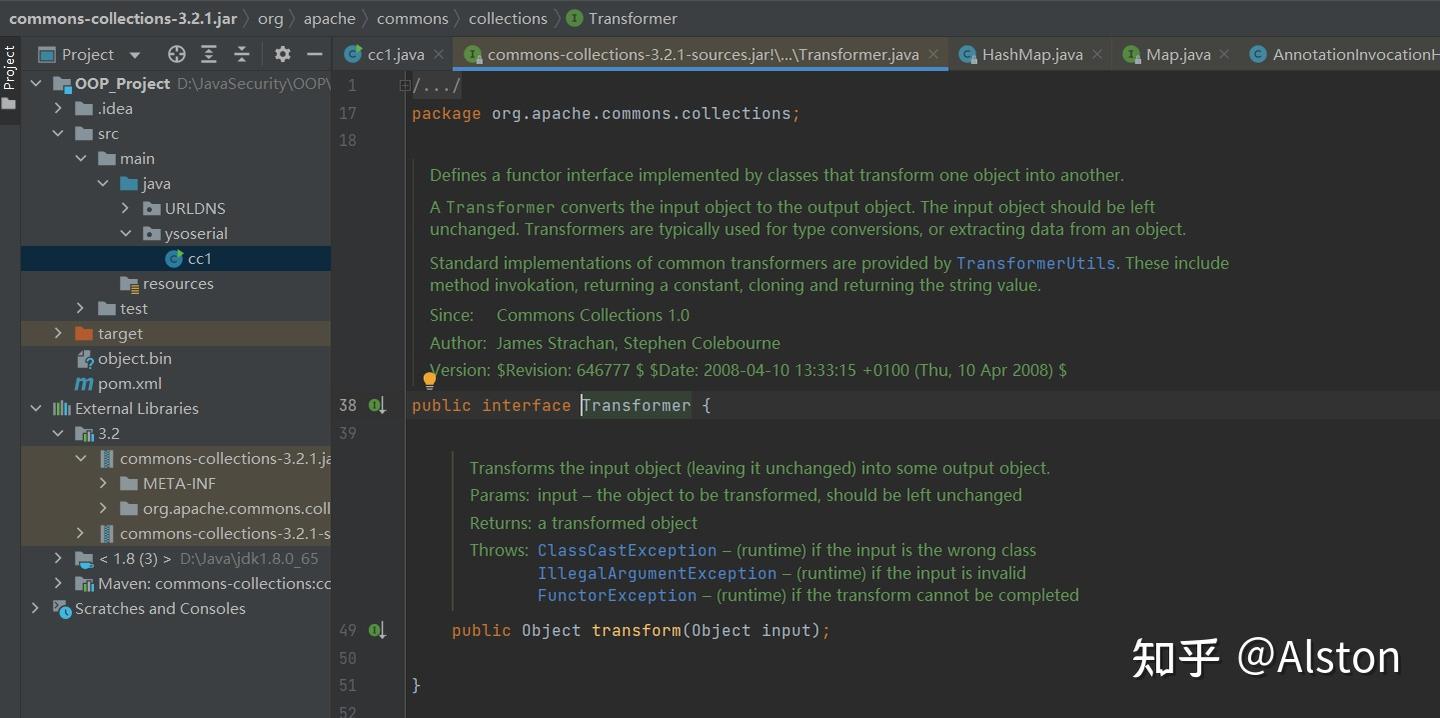Click the Collapse All icon in Project panel
Viewport: 1440px width, 718px height.
[x=242, y=54]
